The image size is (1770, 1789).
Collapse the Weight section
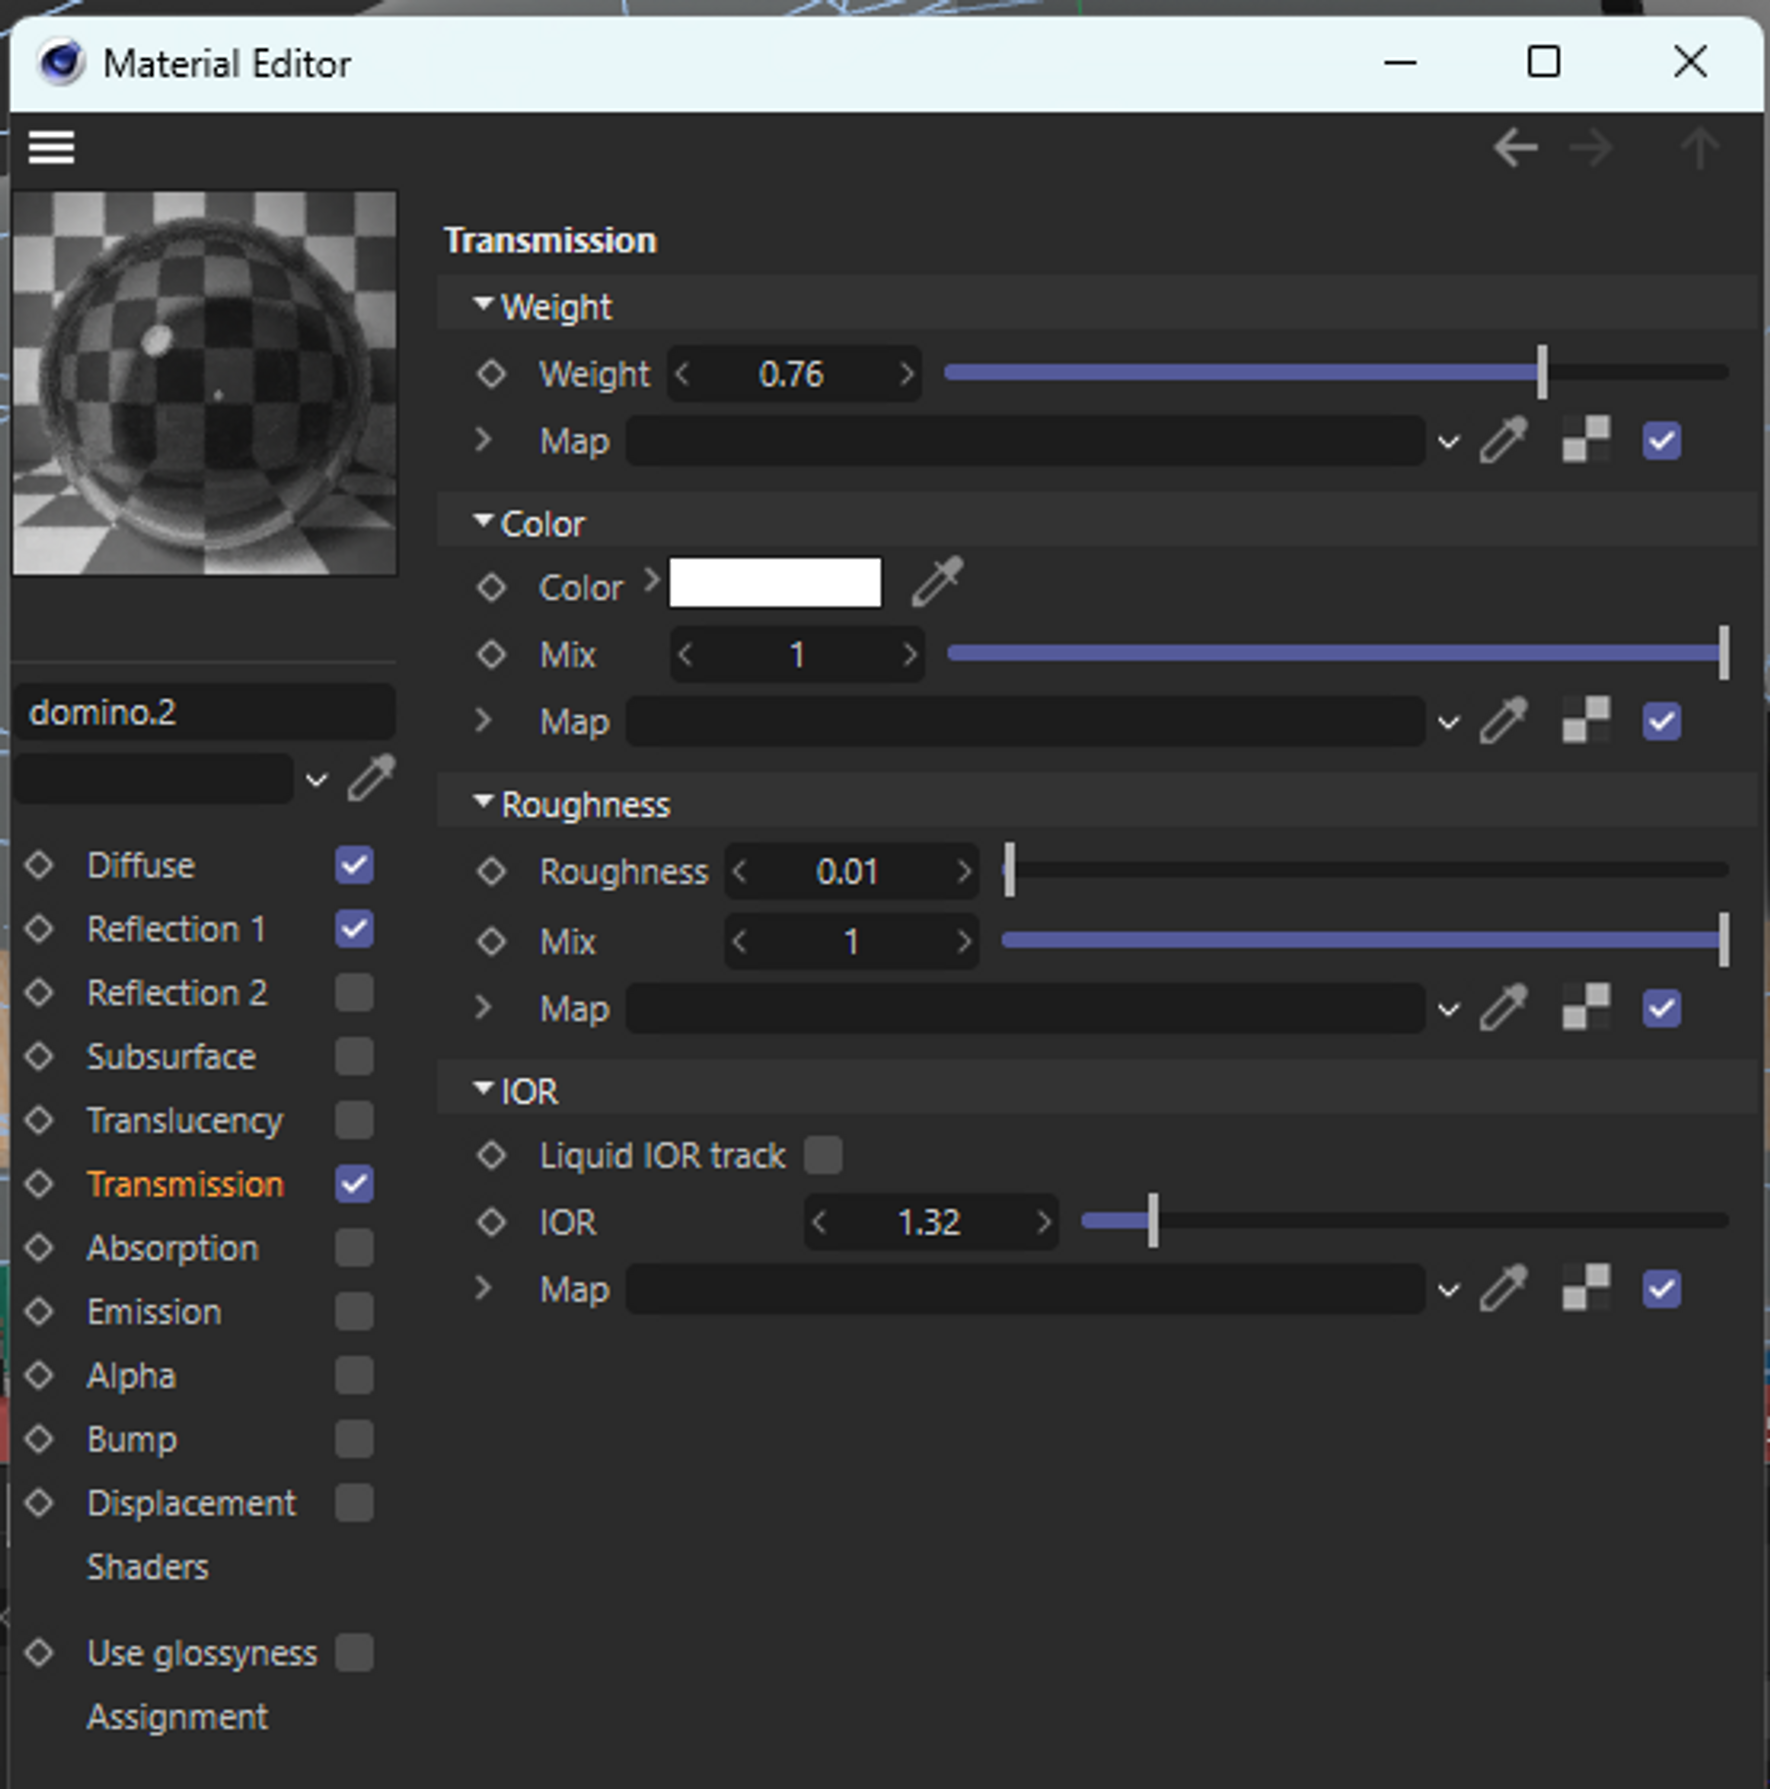(483, 304)
